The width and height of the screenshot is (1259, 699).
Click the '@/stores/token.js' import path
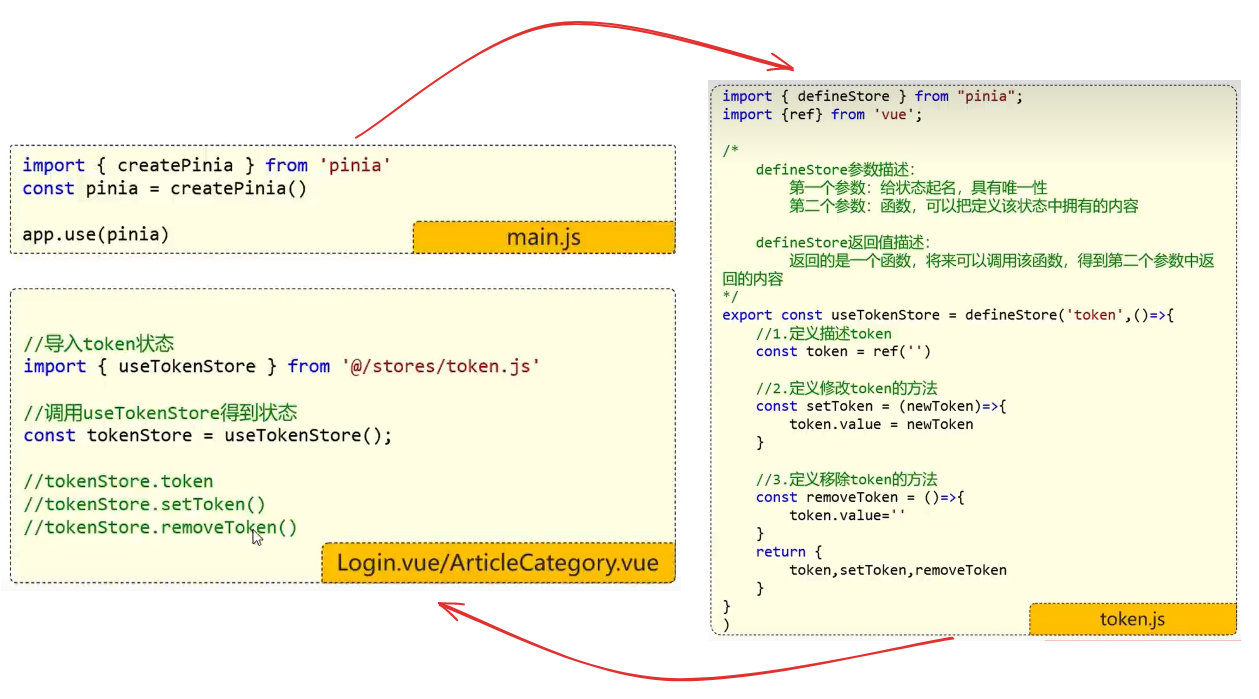click(x=440, y=367)
